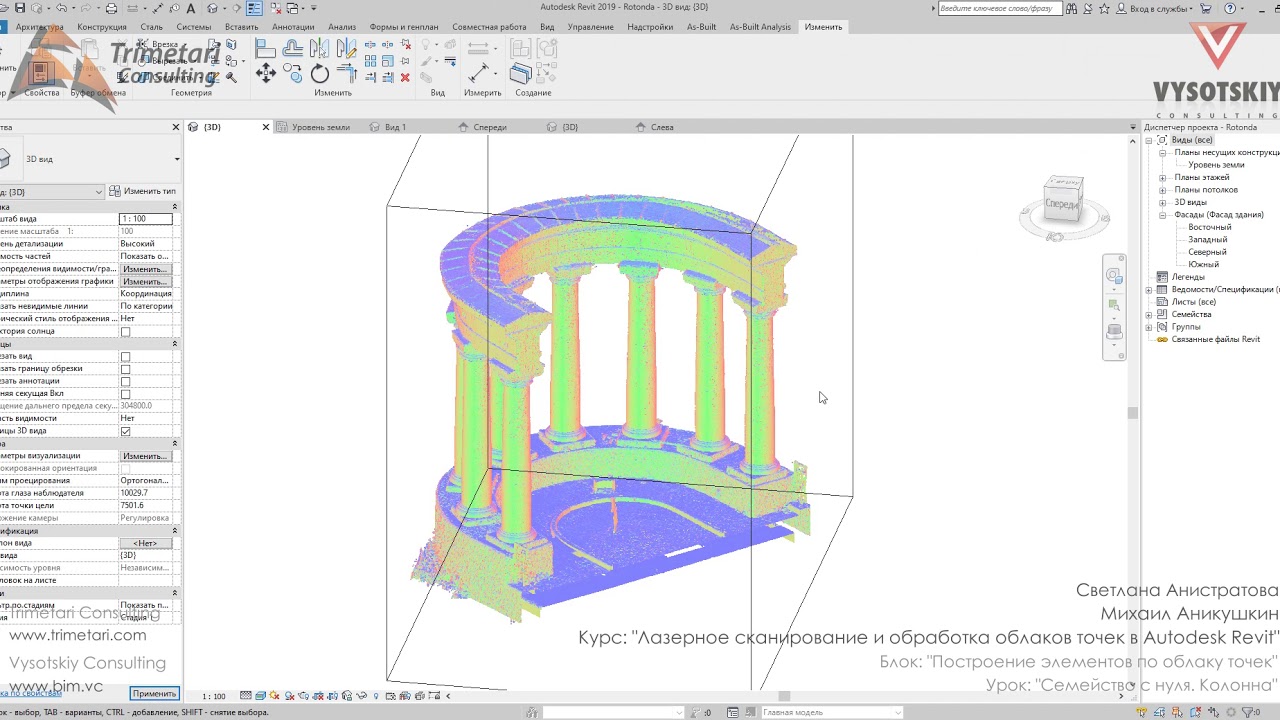1280x720 pixels.
Task: Switch to the Управление ribbon tab
Action: [x=591, y=27]
